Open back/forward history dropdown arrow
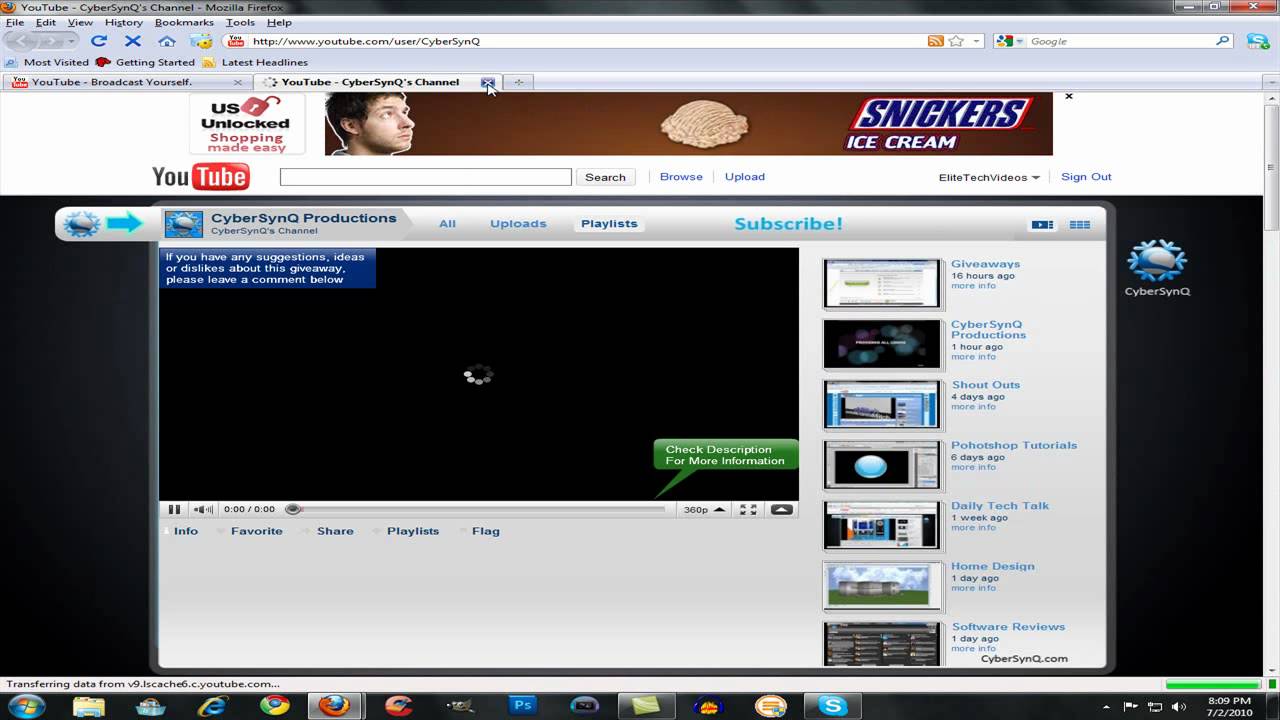 point(71,41)
